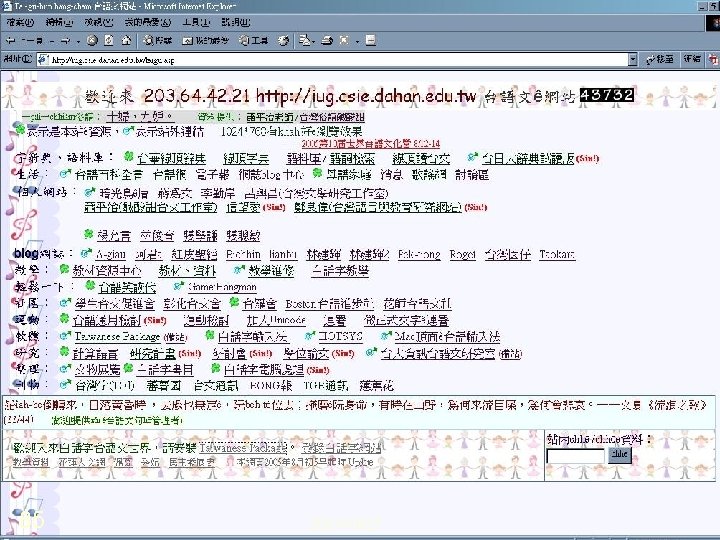The image size is (720, 540).
Task: Open the Boston Taiwanese group link
Action: [329, 304]
